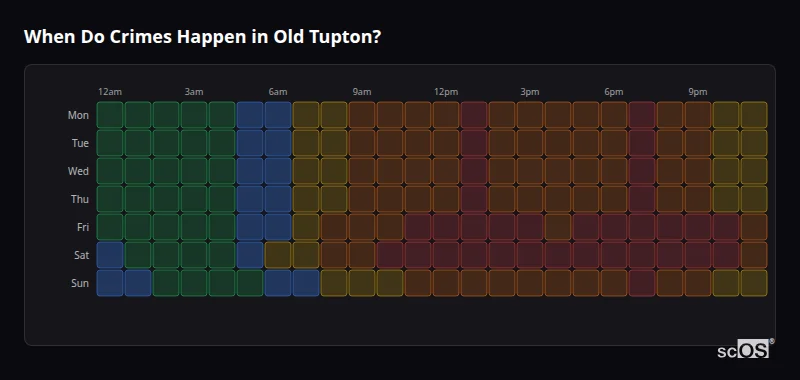Click the Sunday 11pm cell
The height and width of the screenshot is (380, 800).
[754, 283]
